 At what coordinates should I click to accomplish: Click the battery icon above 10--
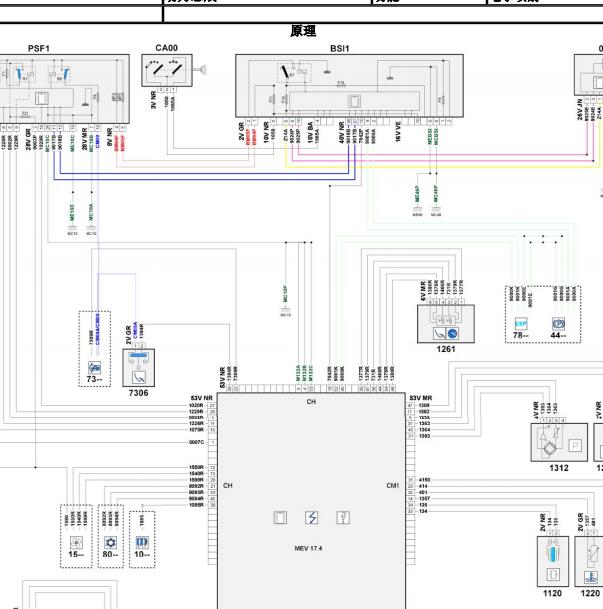pos(142,542)
